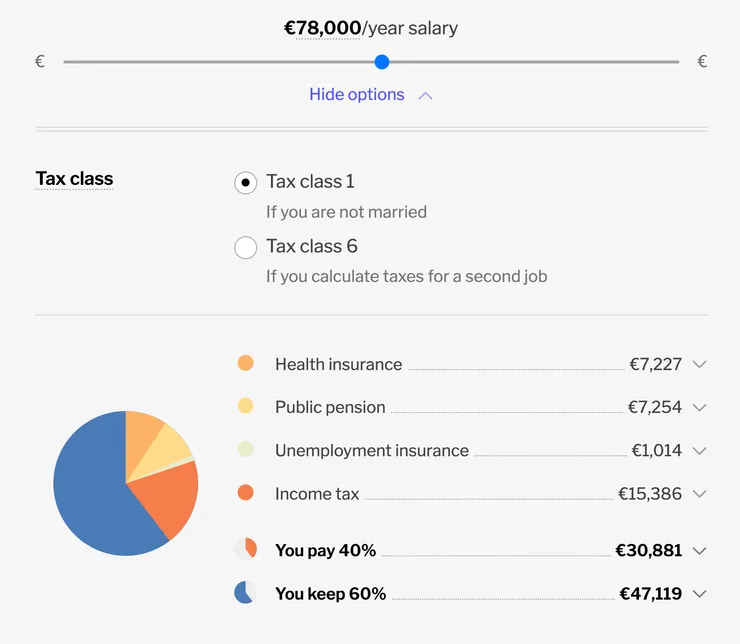The width and height of the screenshot is (740, 644).
Task: Click the small euro icon left of slider
Action: (x=40, y=62)
